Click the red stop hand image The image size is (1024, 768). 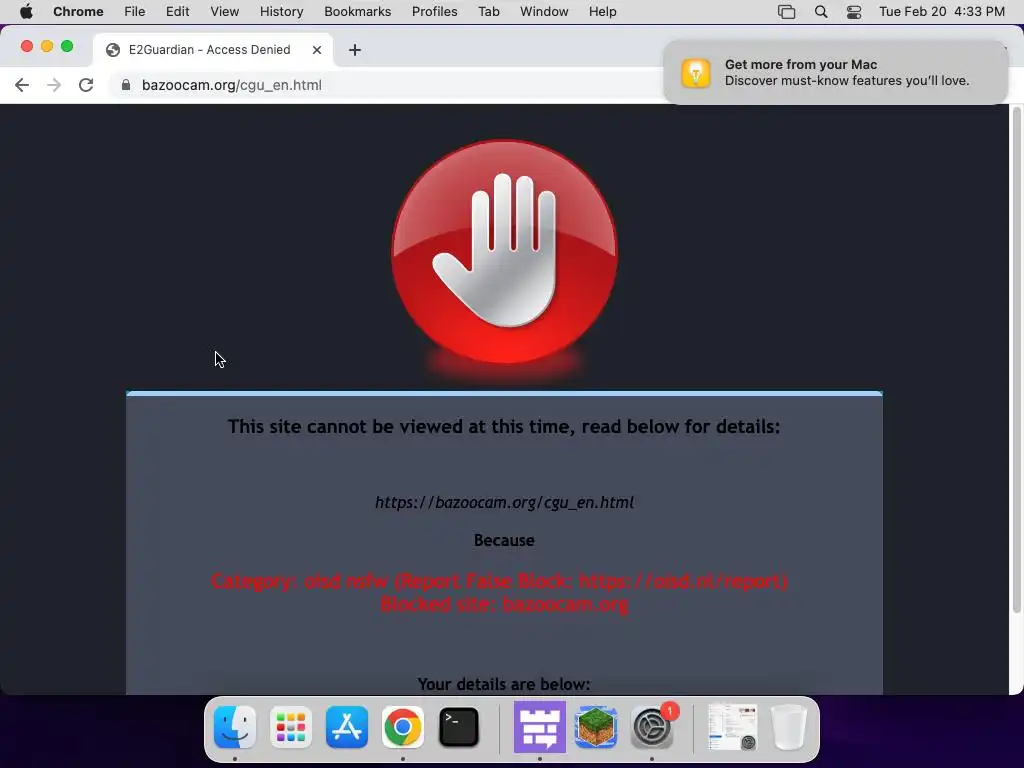point(504,251)
